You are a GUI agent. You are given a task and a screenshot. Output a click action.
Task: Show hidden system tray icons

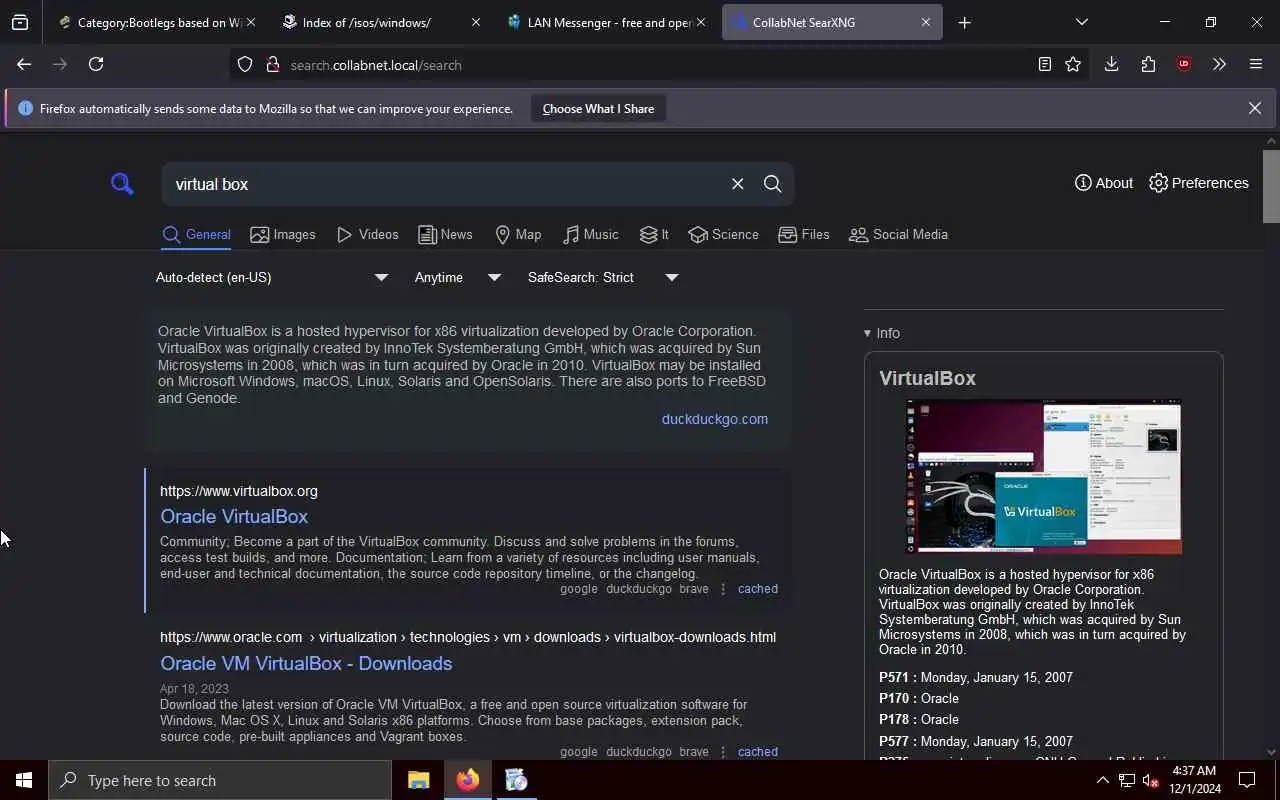[1102, 780]
